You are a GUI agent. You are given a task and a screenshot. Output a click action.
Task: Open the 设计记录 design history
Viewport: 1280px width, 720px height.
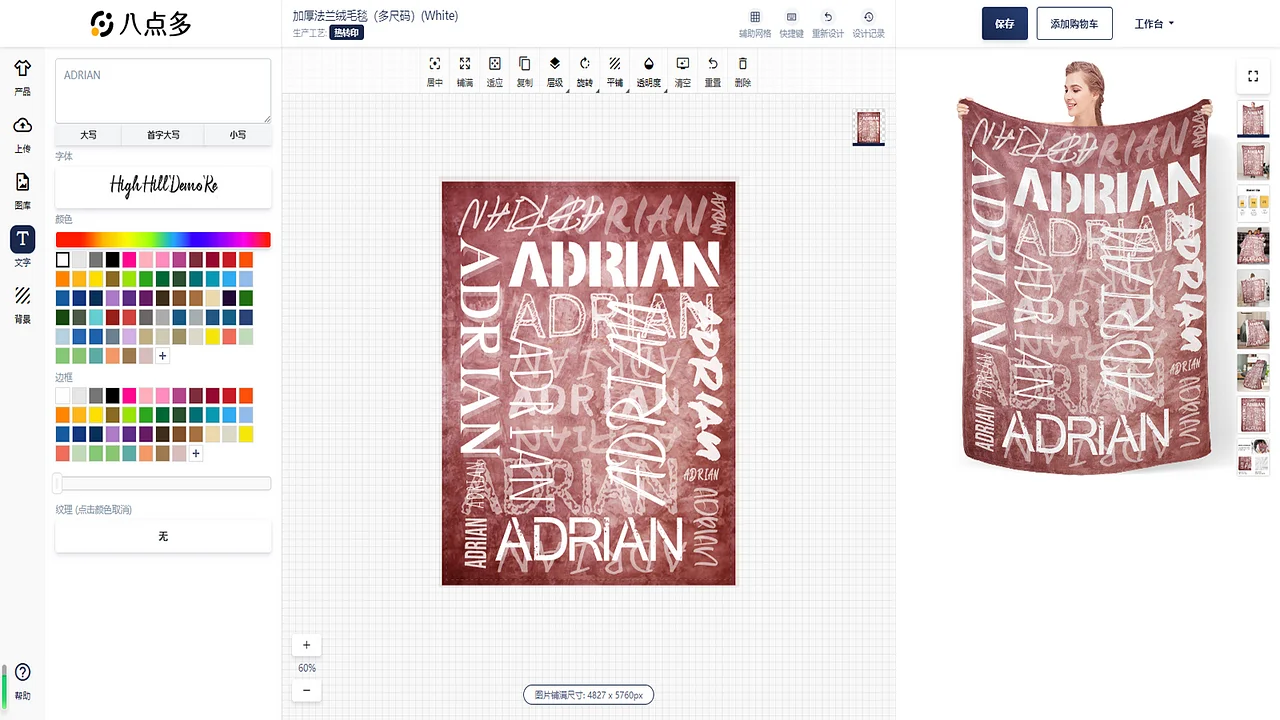pyautogui.click(x=868, y=24)
